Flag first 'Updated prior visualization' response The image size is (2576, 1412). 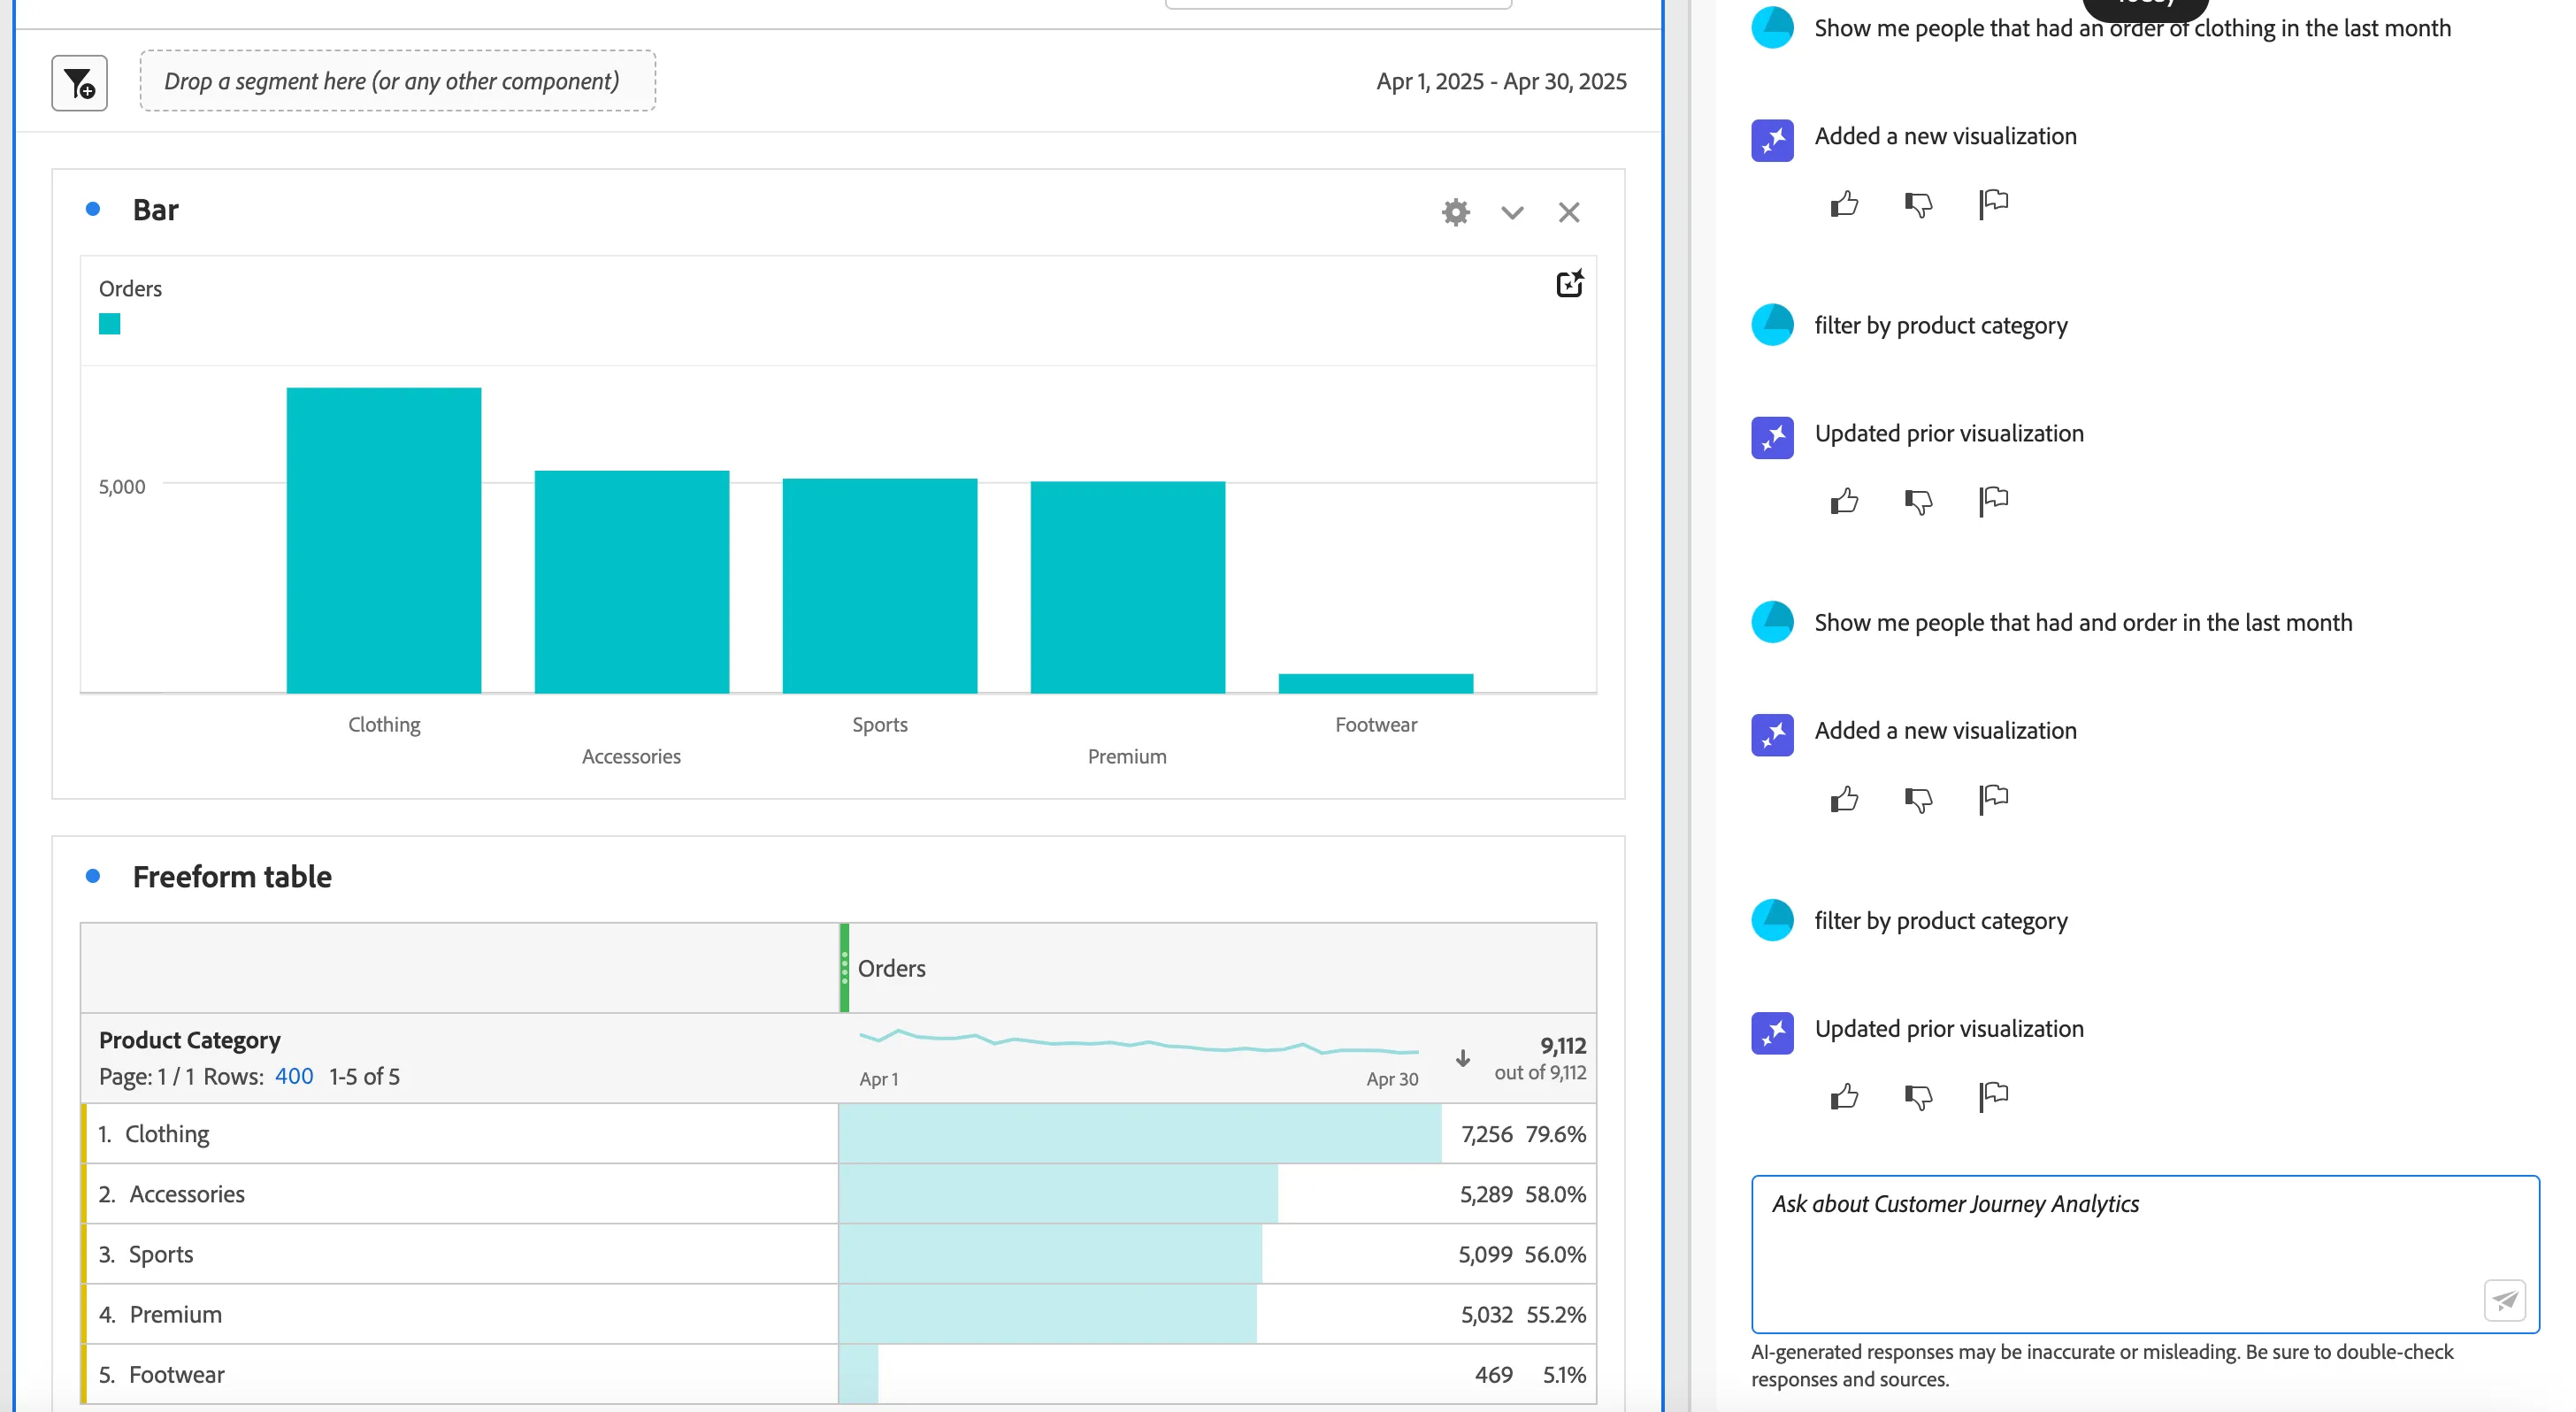click(1993, 501)
